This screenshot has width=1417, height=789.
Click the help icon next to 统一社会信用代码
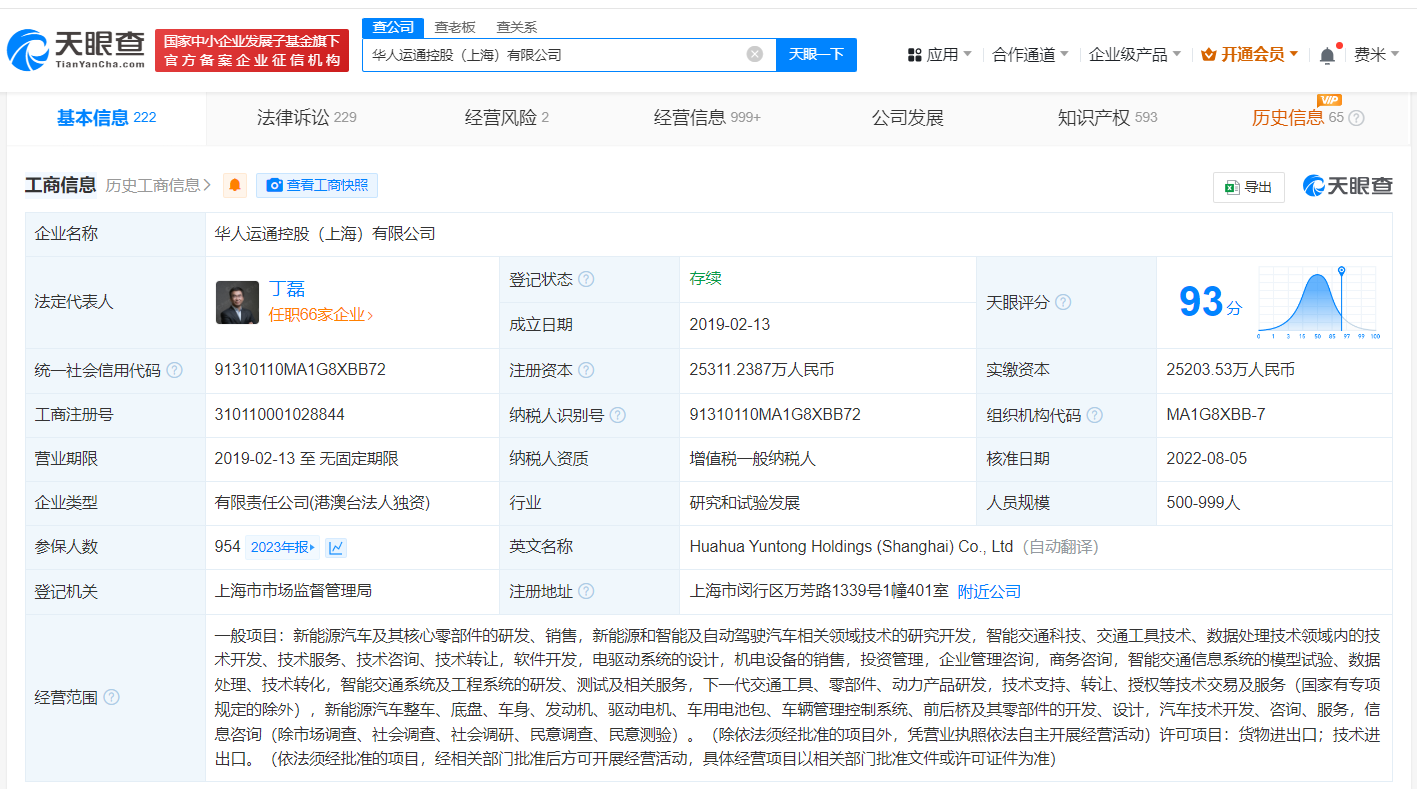click(x=175, y=370)
